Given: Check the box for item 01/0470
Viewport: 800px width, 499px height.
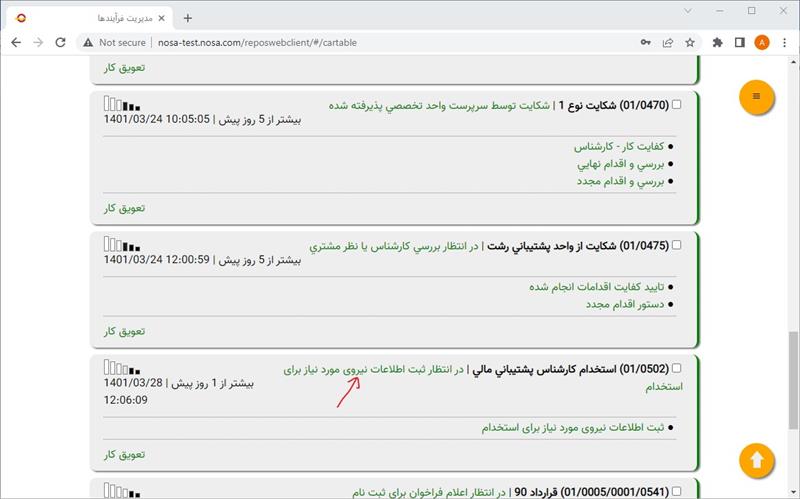Looking at the screenshot, I should (677, 104).
